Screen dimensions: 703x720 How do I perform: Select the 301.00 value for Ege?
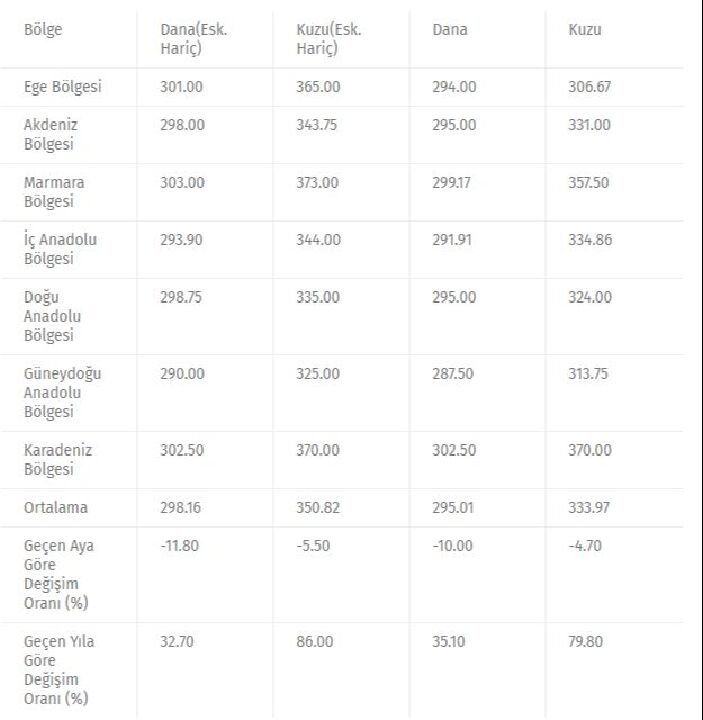click(x=181, y=87)
